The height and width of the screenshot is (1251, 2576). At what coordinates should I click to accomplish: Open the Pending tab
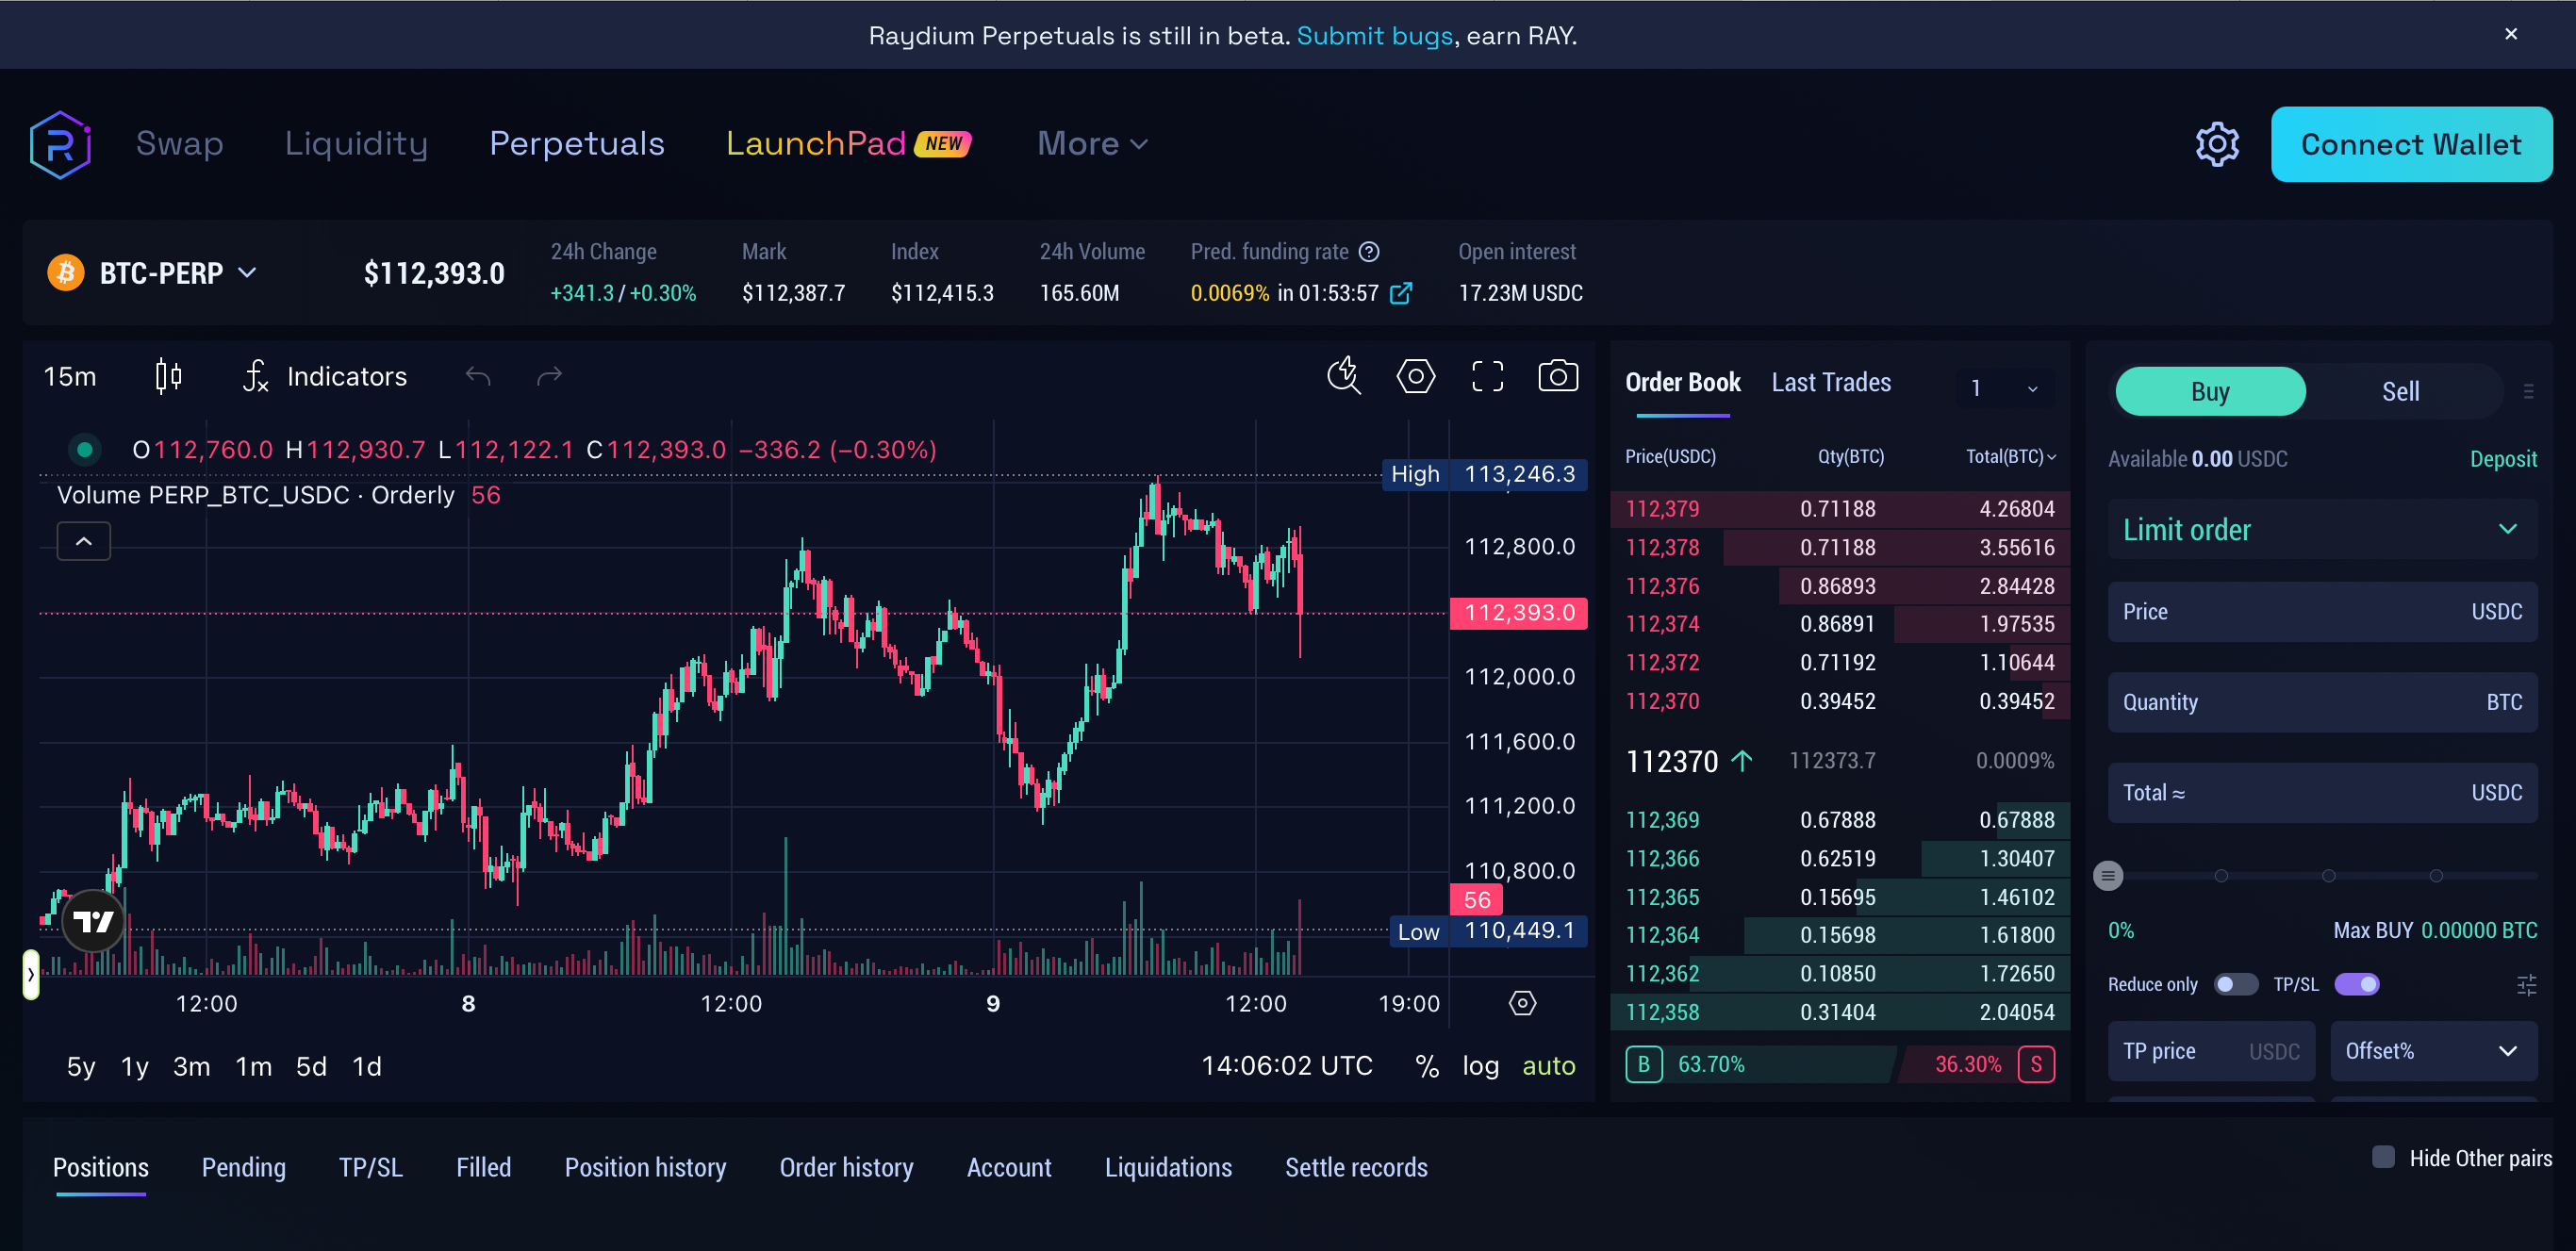click(x=244, y=1167)
